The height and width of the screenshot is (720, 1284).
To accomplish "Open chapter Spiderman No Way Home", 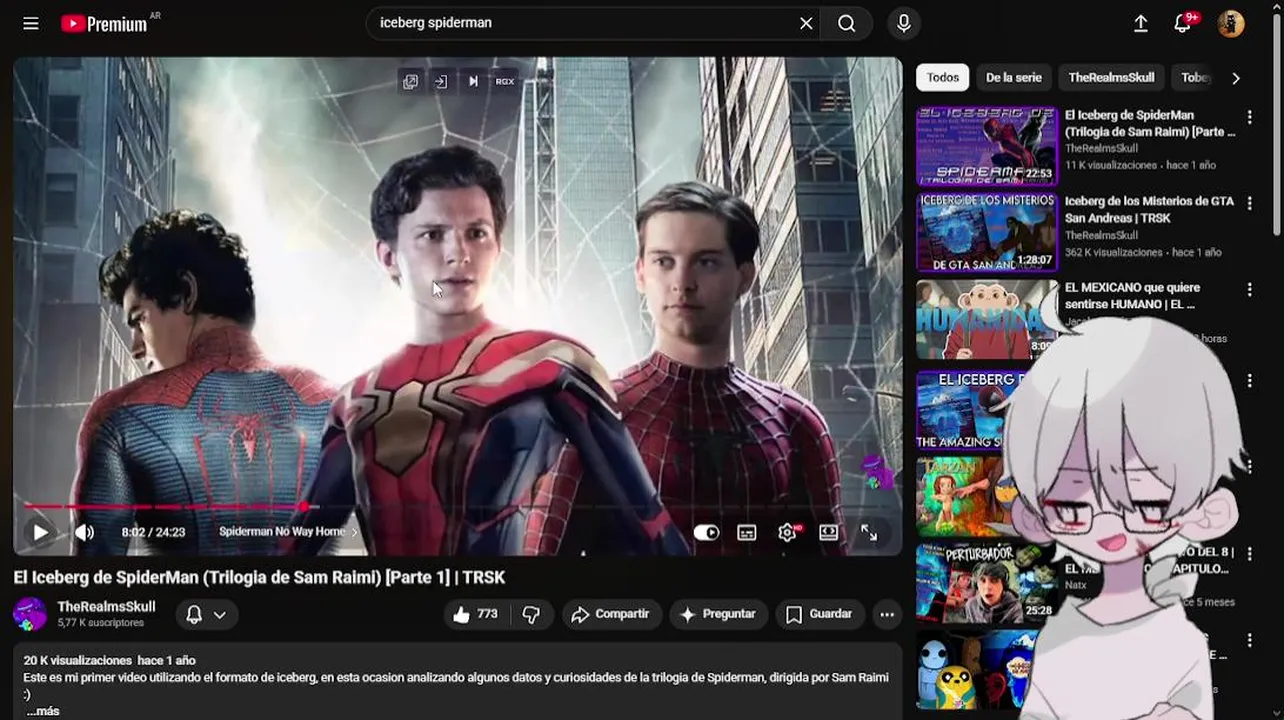I will point(288,532).
